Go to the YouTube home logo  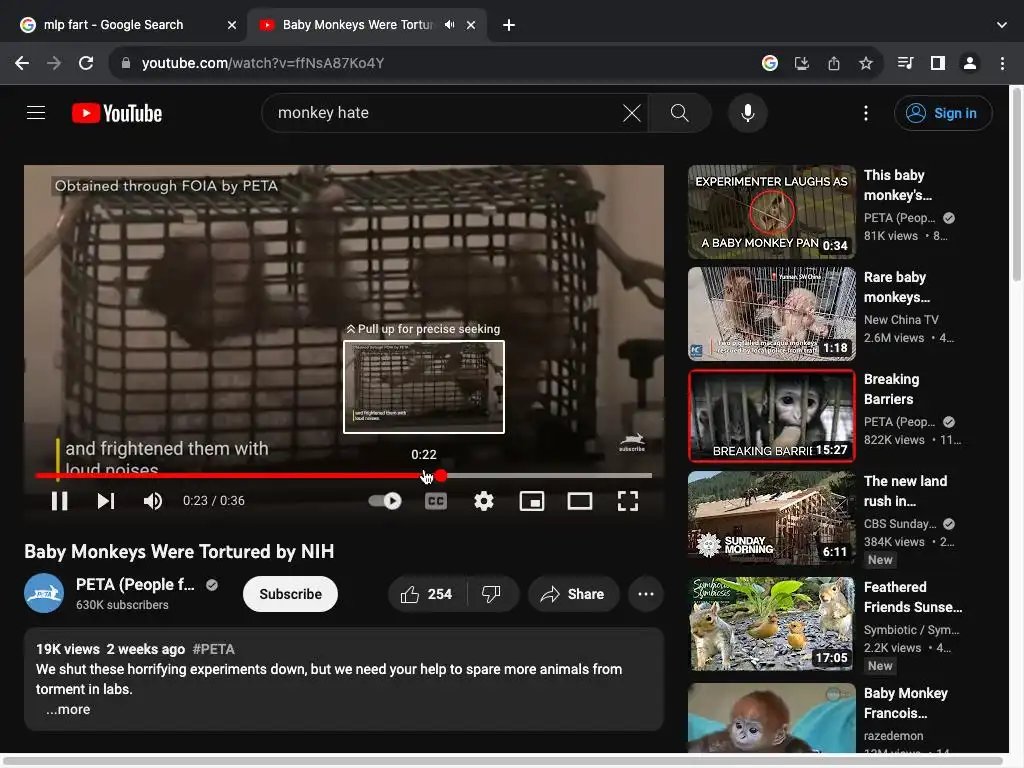click(117, 113)
